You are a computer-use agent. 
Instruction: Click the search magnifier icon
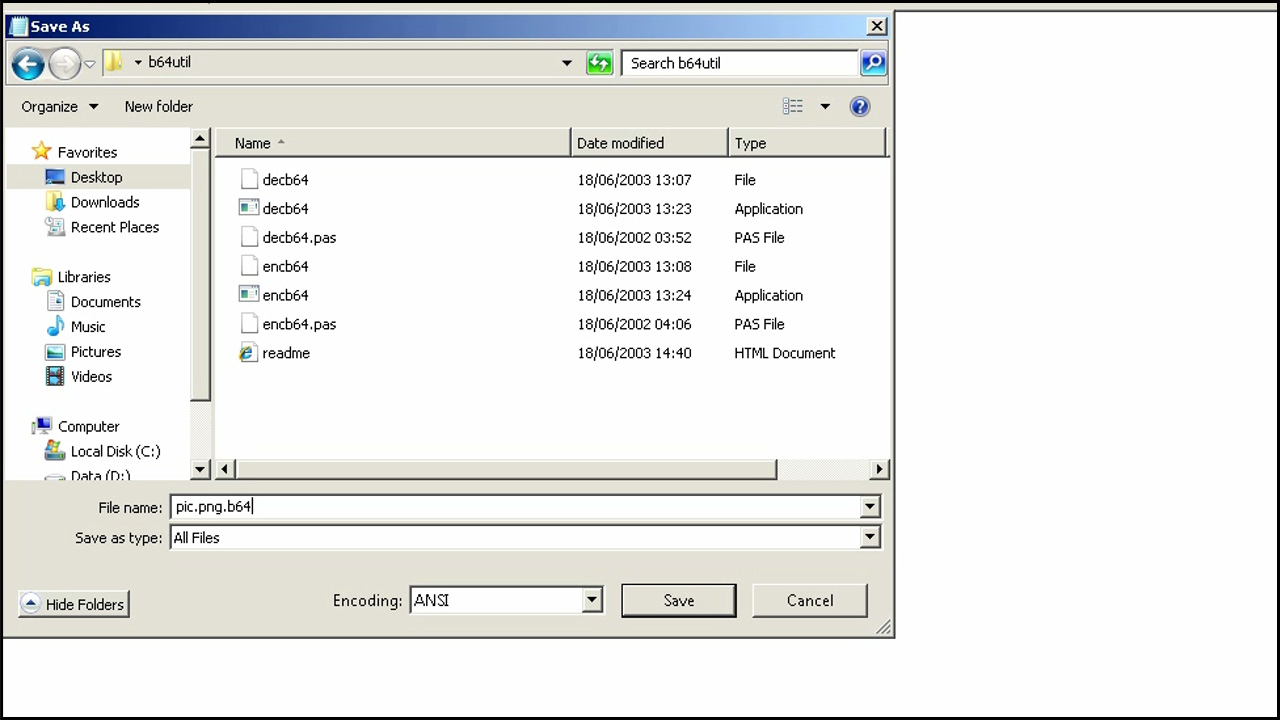click(x=873, y=63)
